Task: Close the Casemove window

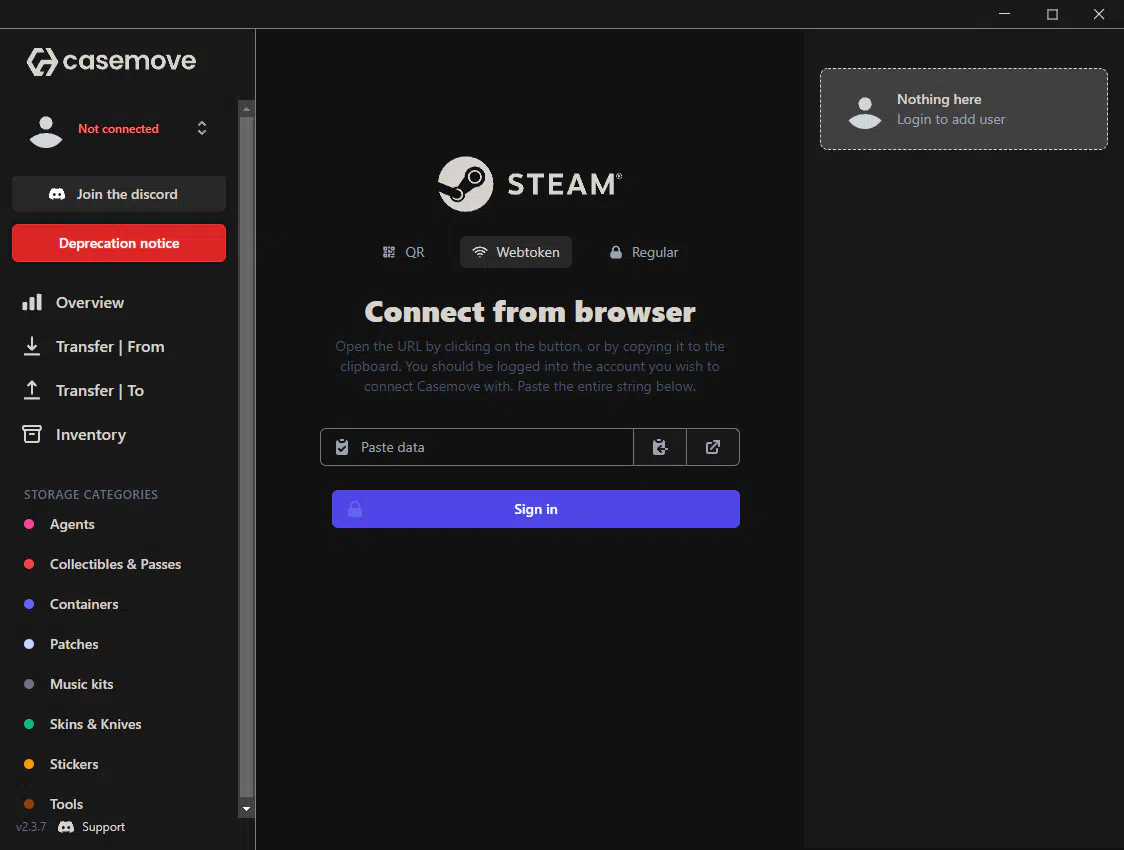Action: (1098, 14)
